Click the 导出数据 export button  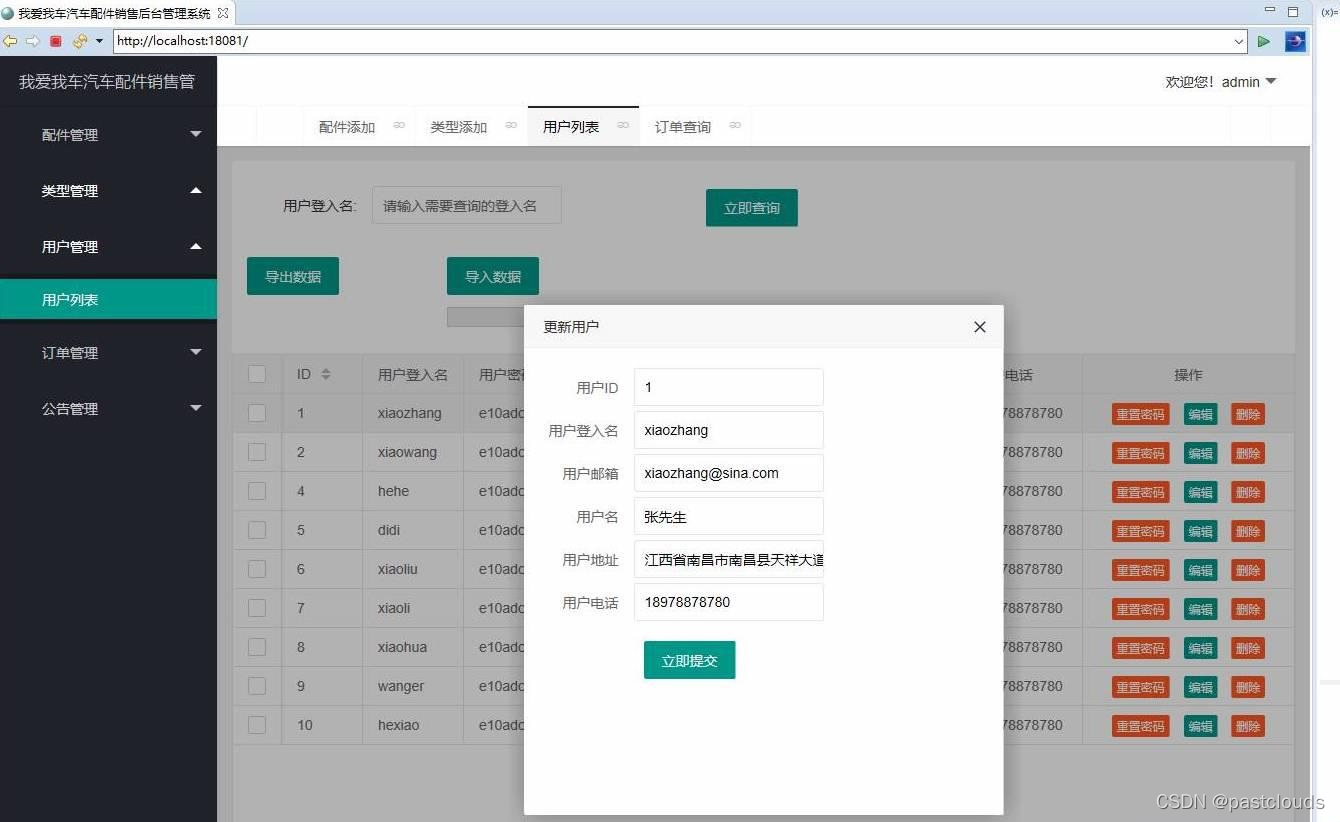pos(292,276)
